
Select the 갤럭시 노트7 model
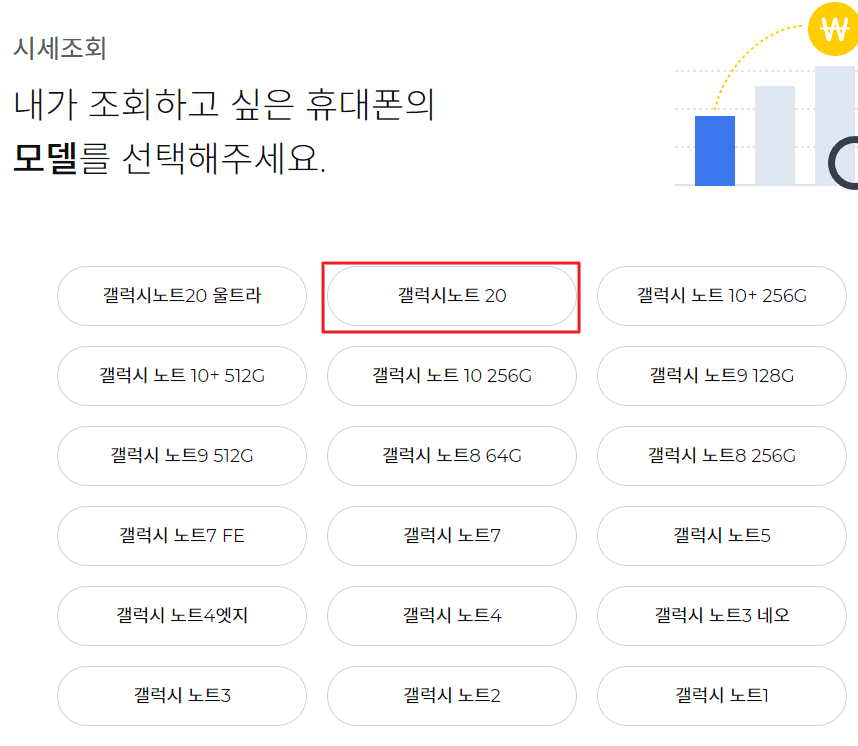click(451, 536)
